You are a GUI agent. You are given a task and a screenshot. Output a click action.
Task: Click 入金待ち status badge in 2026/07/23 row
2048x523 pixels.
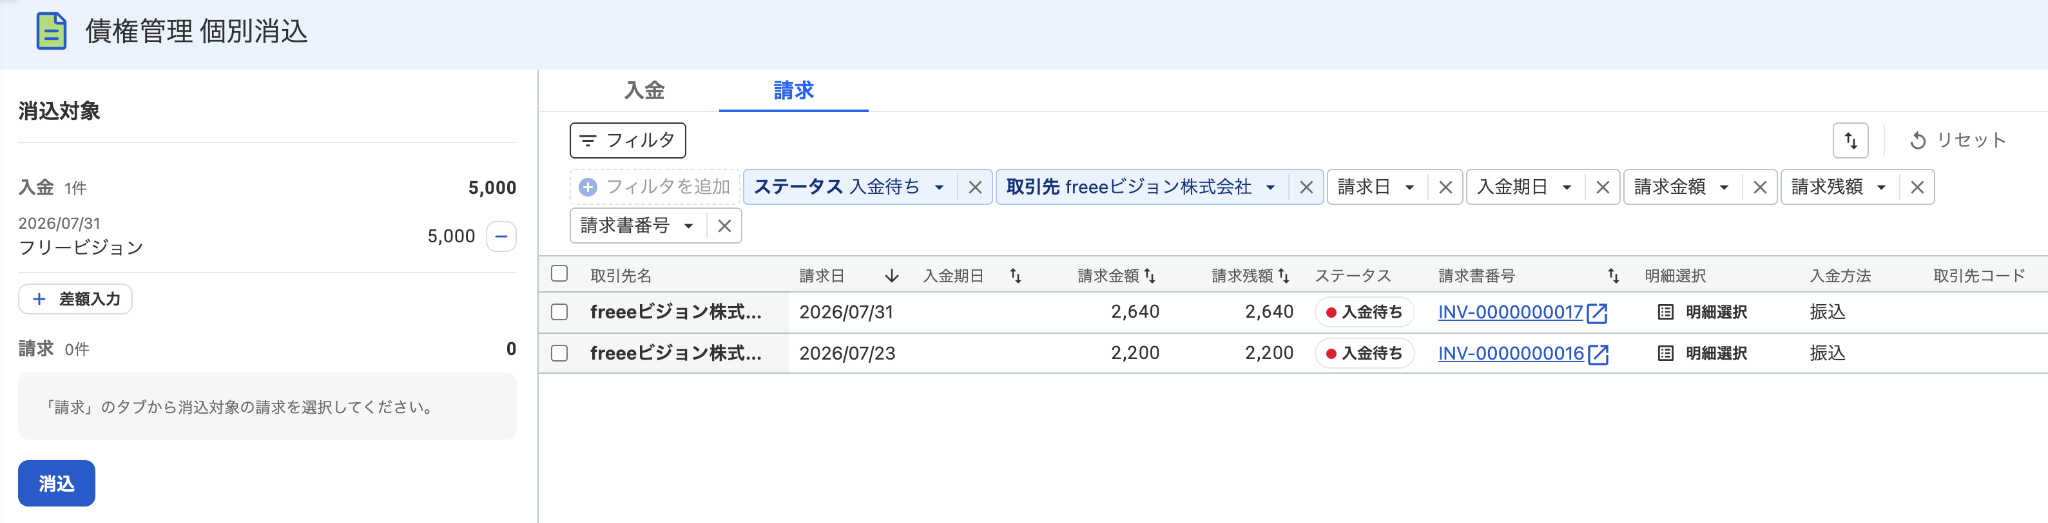[1364, 353]
